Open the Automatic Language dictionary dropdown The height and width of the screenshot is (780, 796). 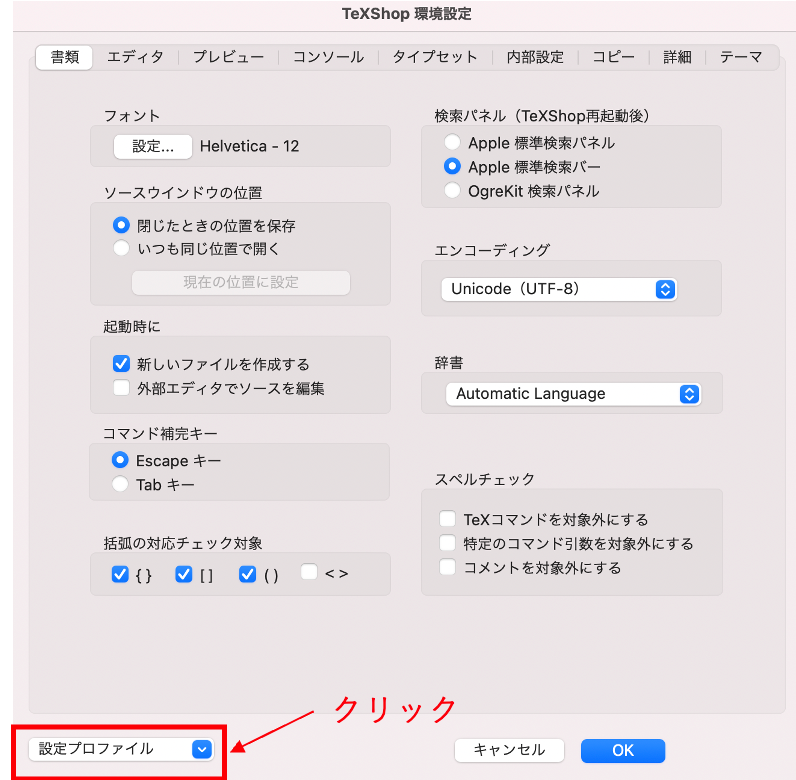coord(573,394)
